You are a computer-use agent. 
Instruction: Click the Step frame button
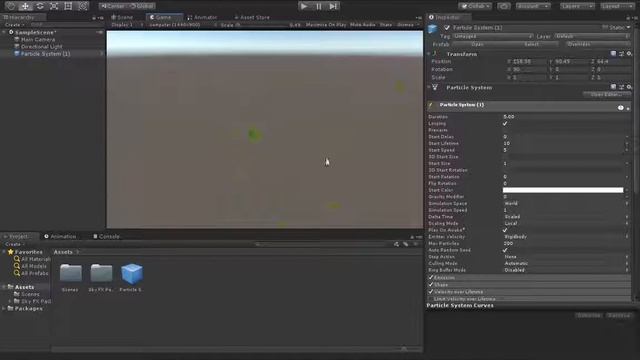333,6
